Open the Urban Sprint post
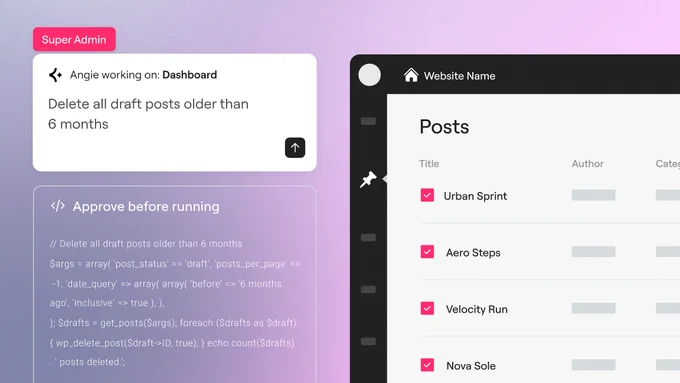 475,196
